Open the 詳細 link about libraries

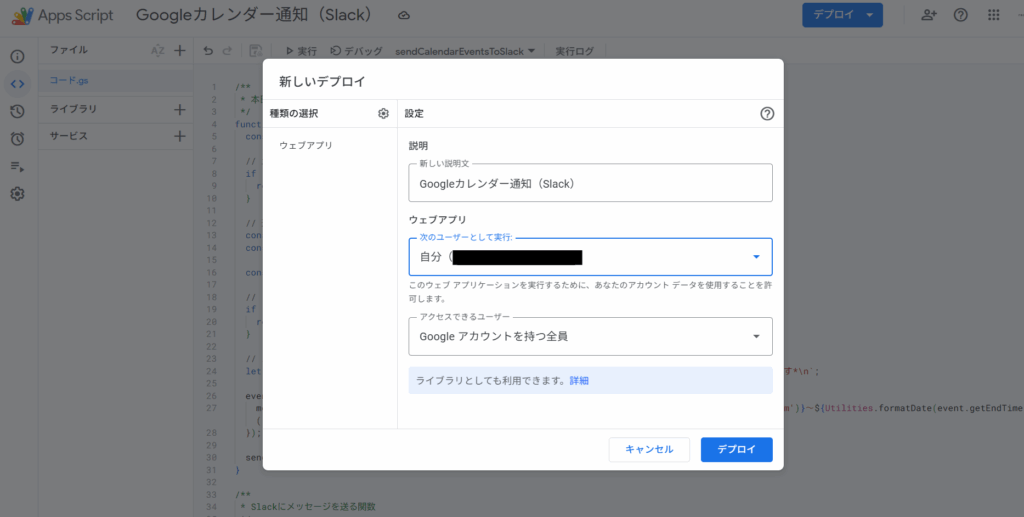[579, 381]
